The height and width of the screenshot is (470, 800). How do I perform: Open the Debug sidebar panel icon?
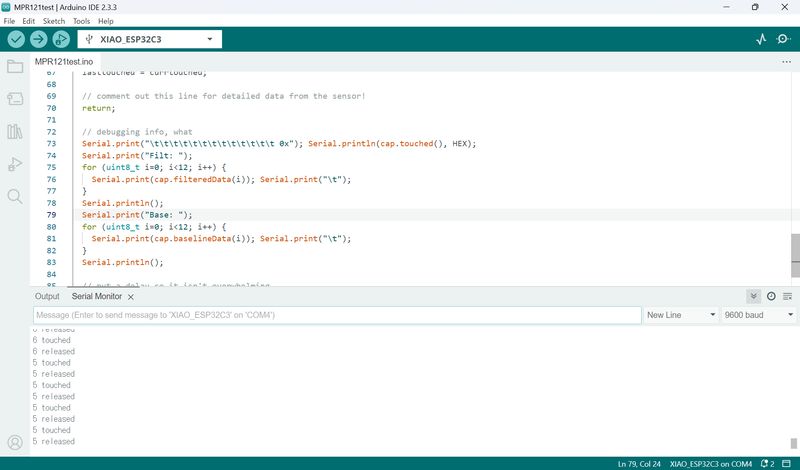point(15,164)
